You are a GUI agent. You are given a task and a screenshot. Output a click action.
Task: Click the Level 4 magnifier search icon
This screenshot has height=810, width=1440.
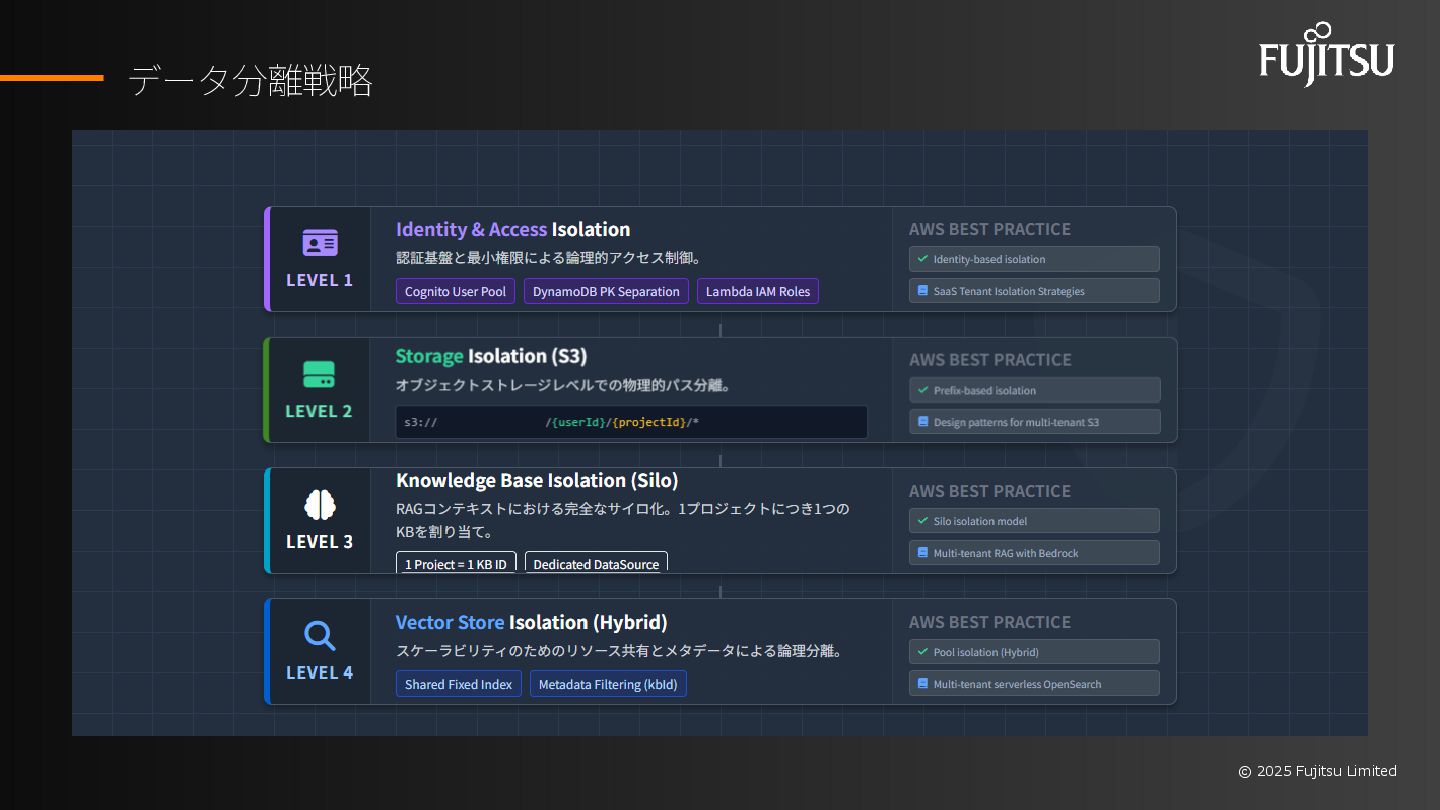point(320,636)
